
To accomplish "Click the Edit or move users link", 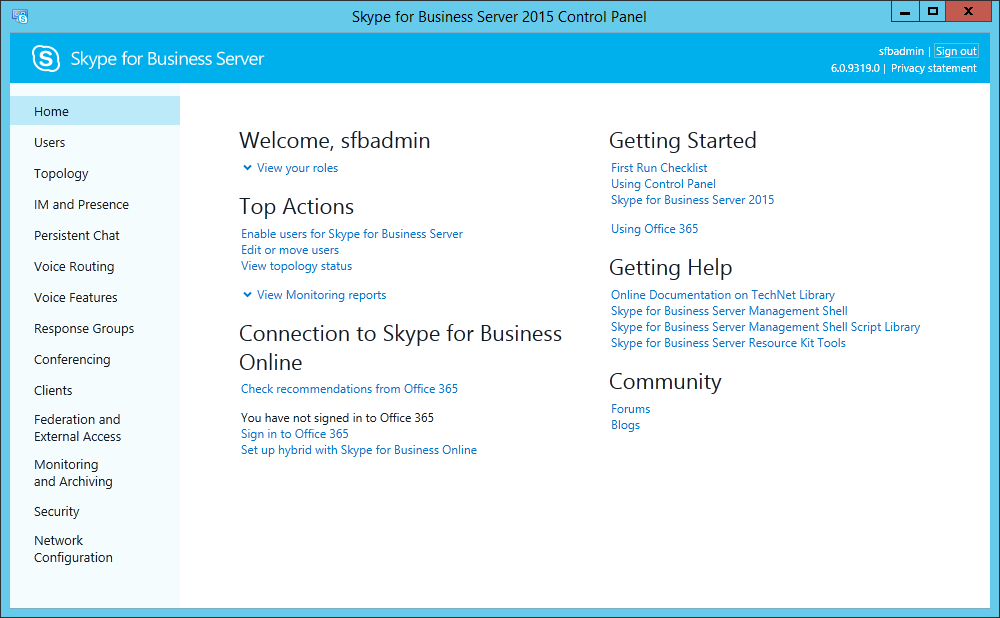I will click(x=290, y=250).
